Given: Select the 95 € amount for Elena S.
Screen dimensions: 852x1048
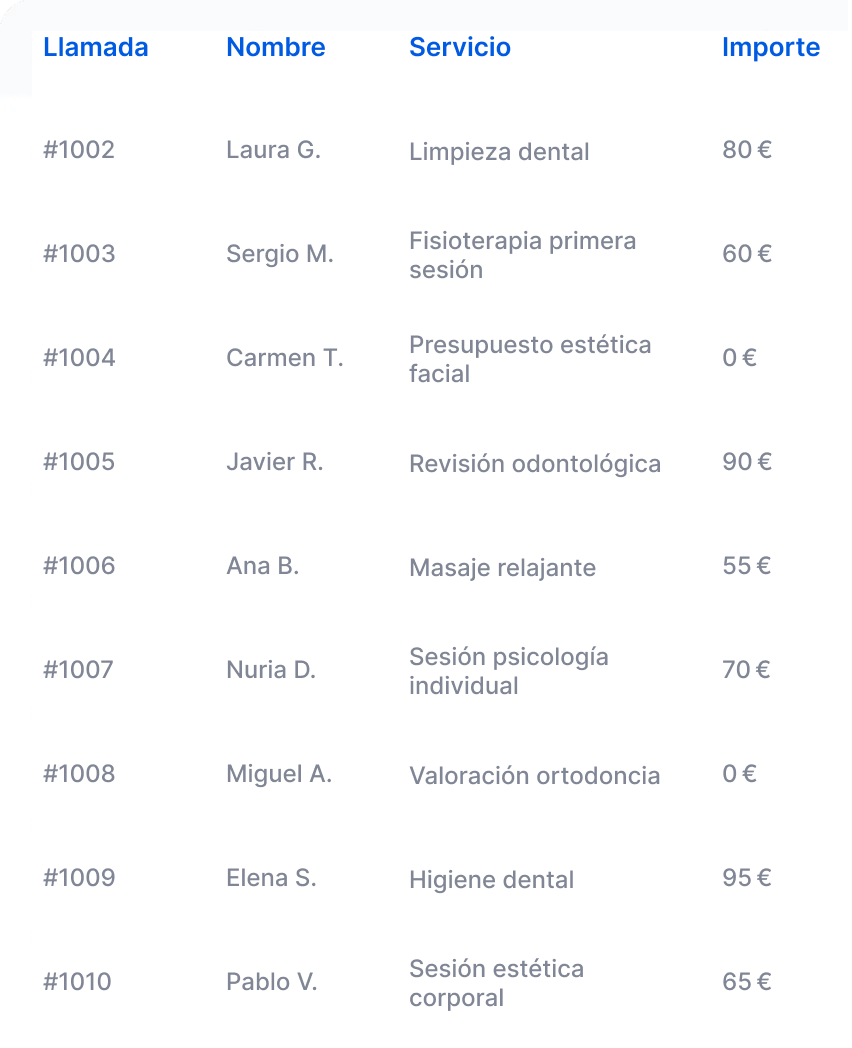Looking at the screenshot, I should coord(747,878).
